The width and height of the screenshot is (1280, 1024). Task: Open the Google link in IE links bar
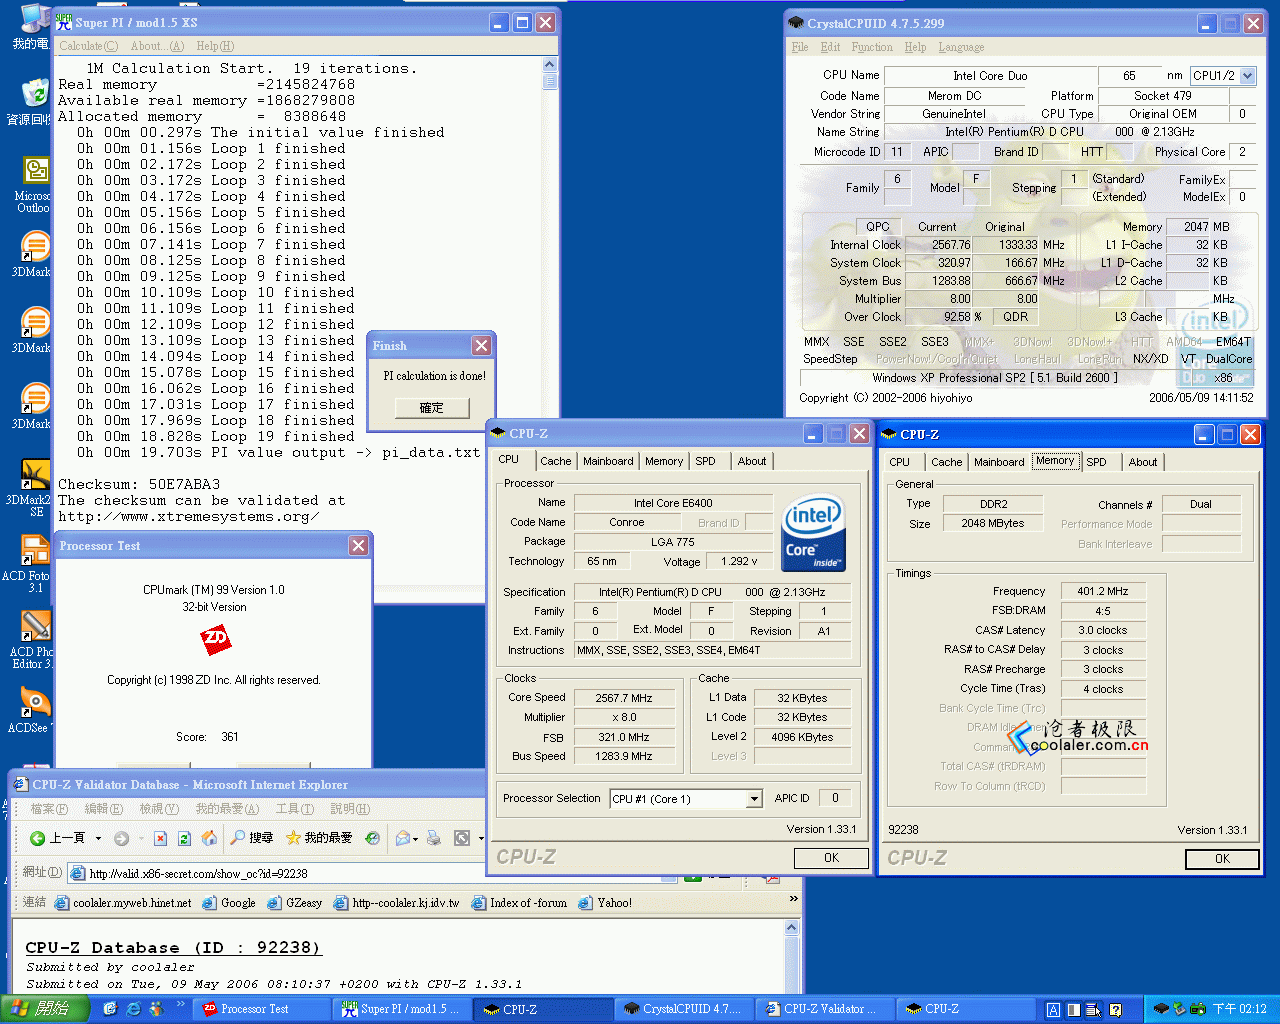tap(229, 903)
